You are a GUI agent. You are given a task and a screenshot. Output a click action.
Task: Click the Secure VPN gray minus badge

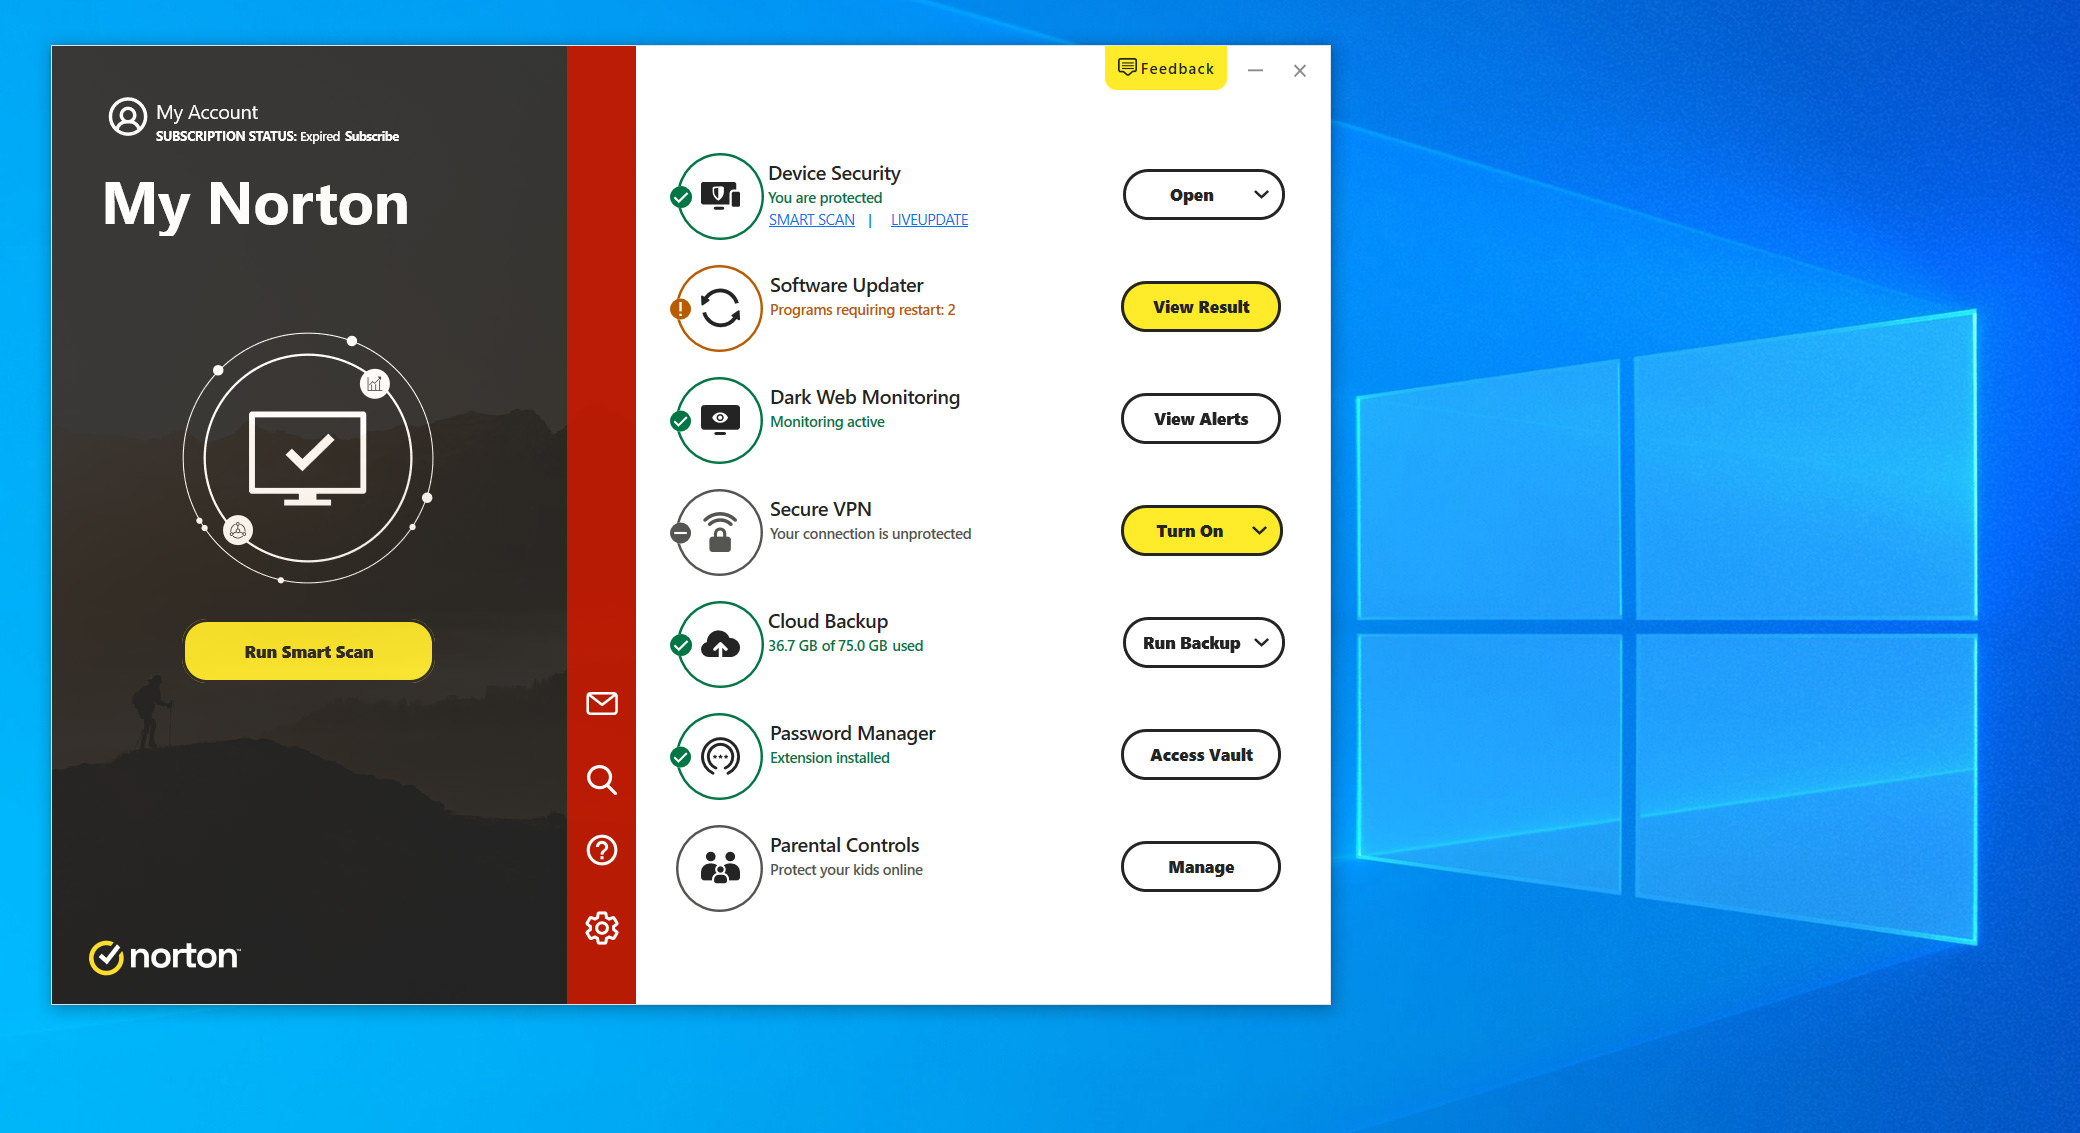click(681, 533)
